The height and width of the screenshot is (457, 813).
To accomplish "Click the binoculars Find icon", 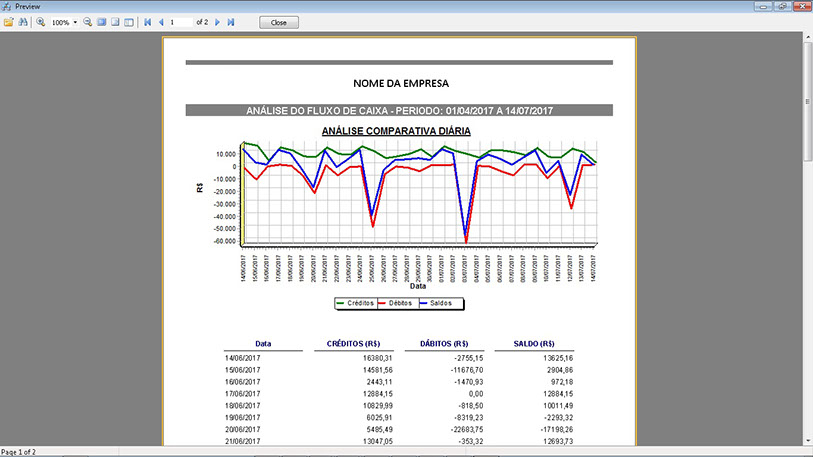I will coord(22,21).
